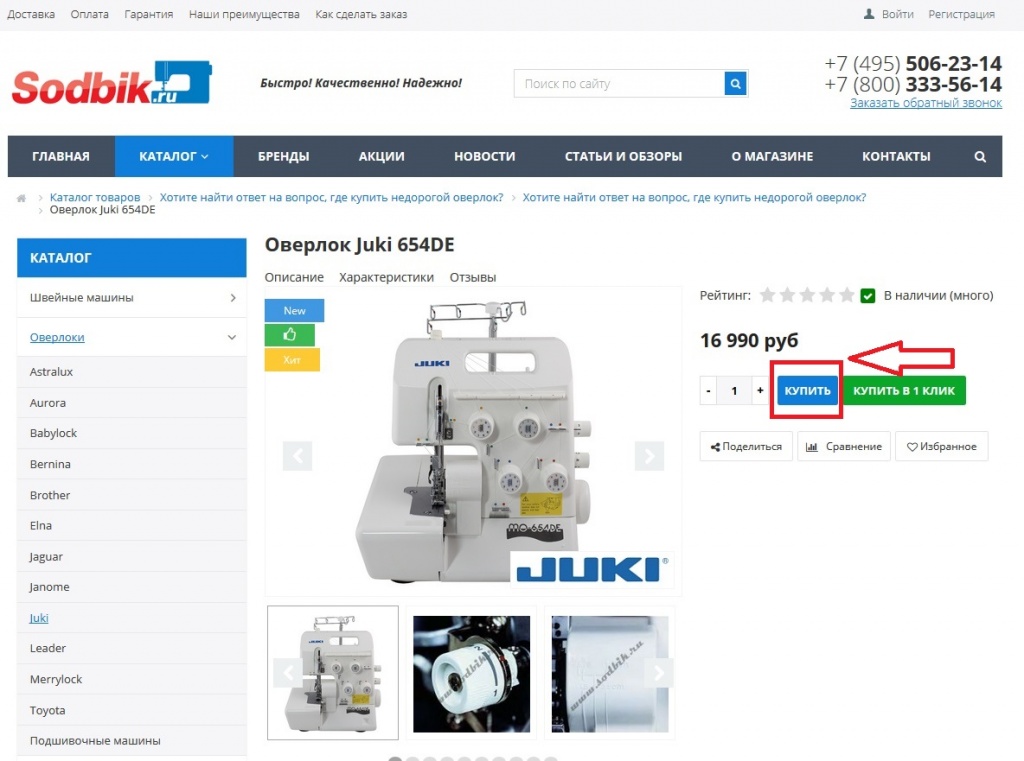Click the blue КУПИТЬ button
The height and width of the screenshot is (761, 1024).
point(807,391)
